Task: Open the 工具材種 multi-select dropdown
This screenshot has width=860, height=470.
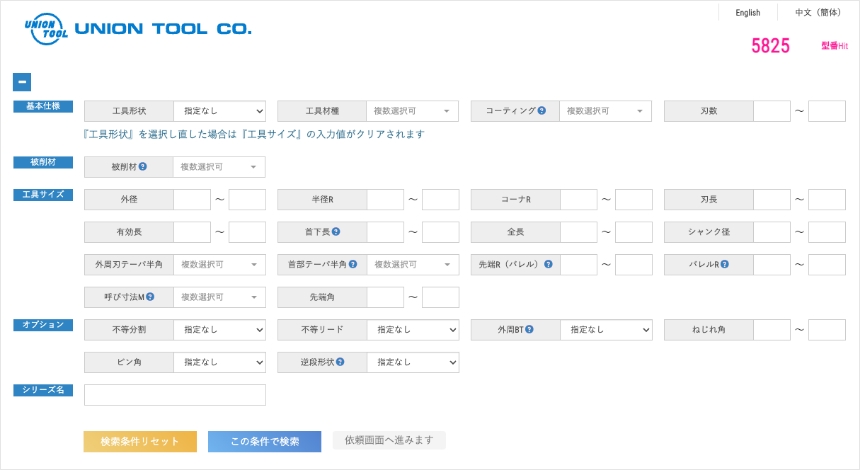Action: click(x=412, y=111)
